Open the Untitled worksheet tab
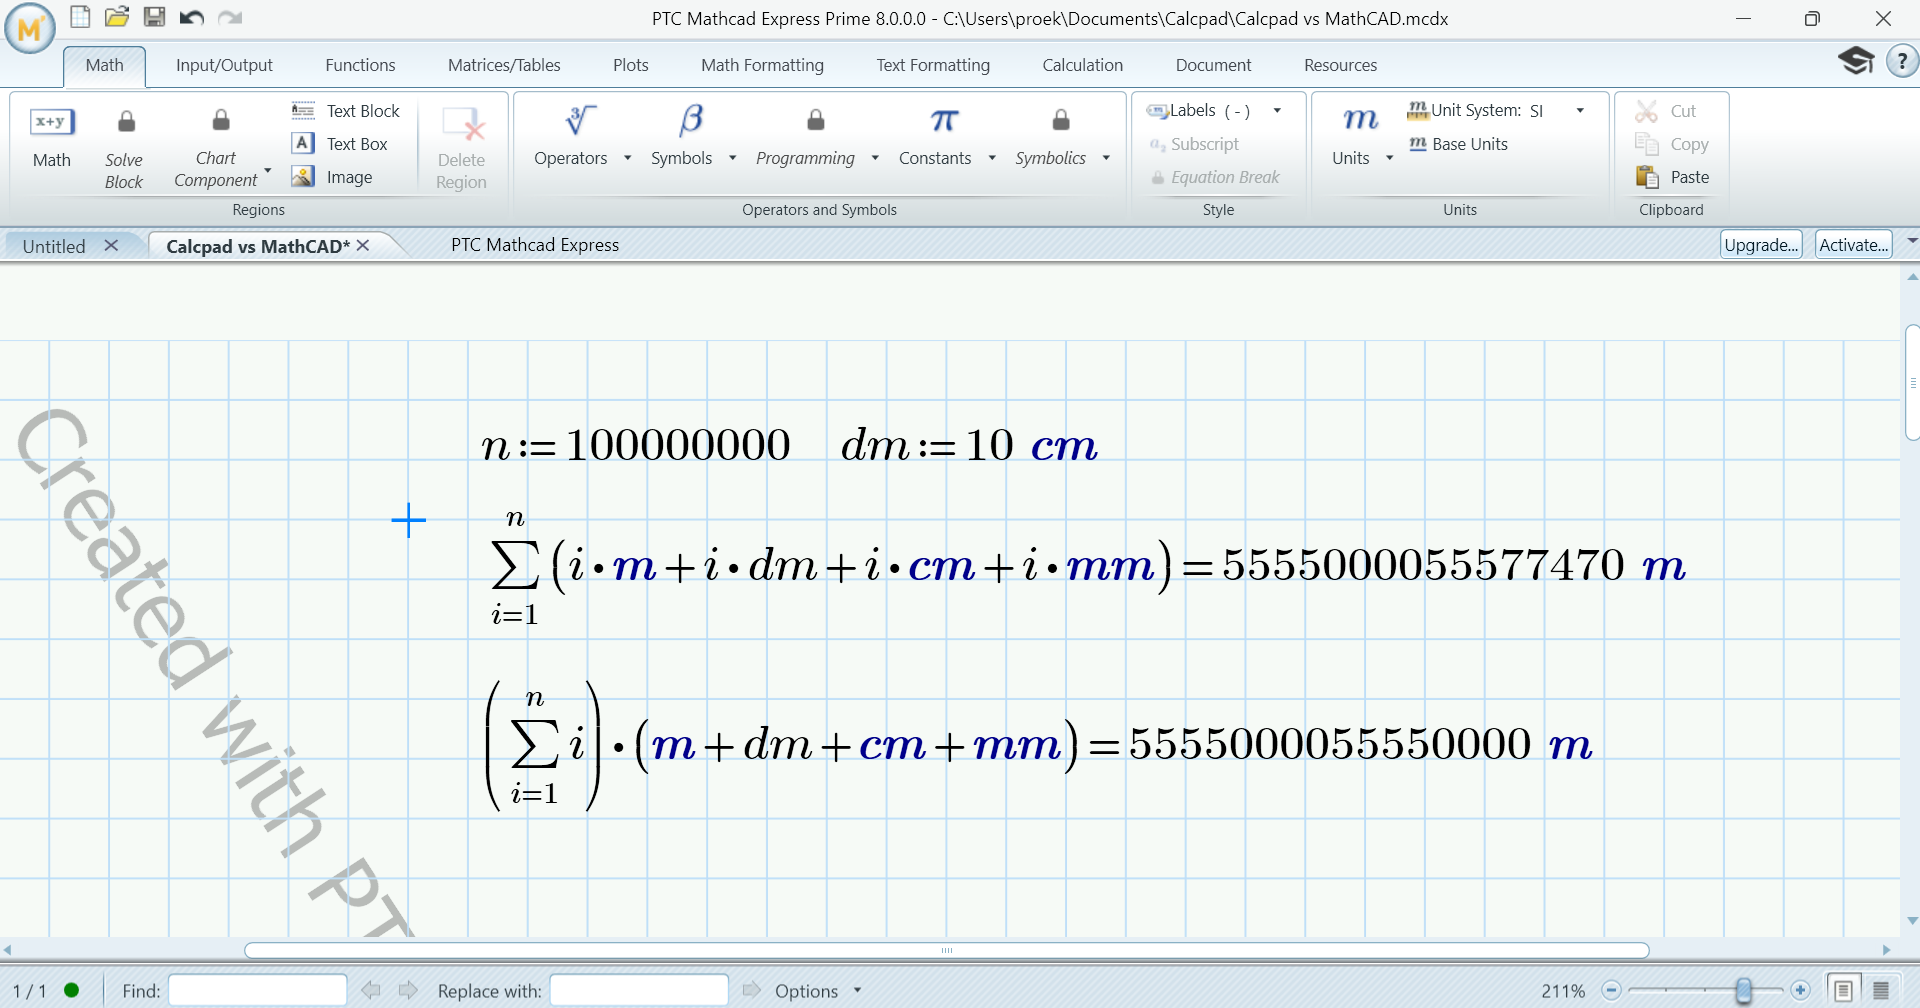This screenshot has height=1008, width=1920. (54, 245)
